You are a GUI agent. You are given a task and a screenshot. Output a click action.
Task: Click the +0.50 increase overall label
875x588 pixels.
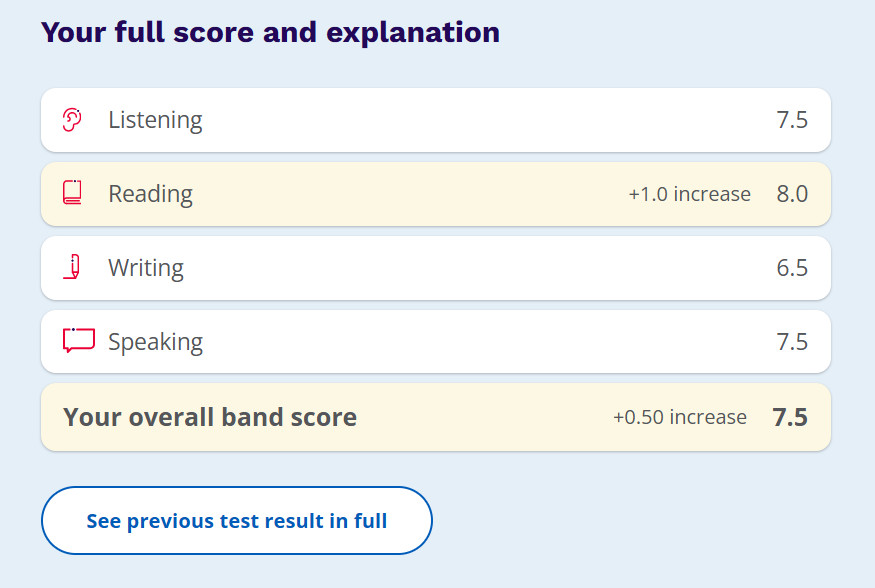680,417
